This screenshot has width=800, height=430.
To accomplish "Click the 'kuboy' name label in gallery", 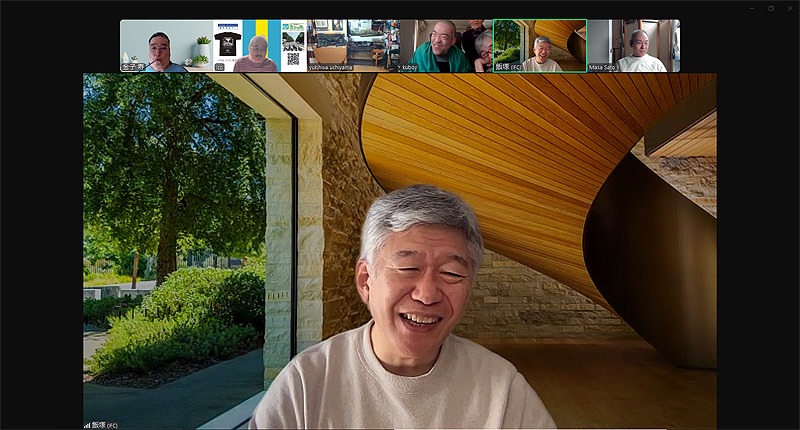I will point(411,67).
